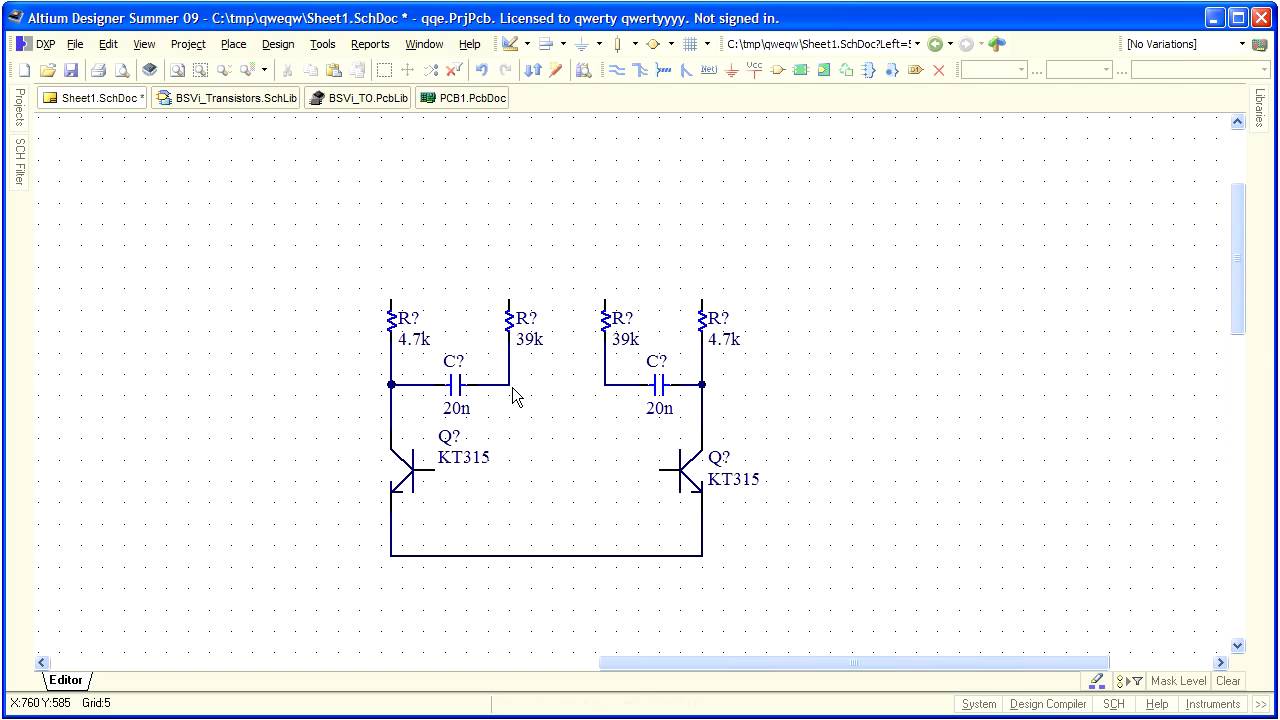Select the Sheet1.SchDoc tab
Viewport: 1280px width, 720px height.
tap(92, 98)
